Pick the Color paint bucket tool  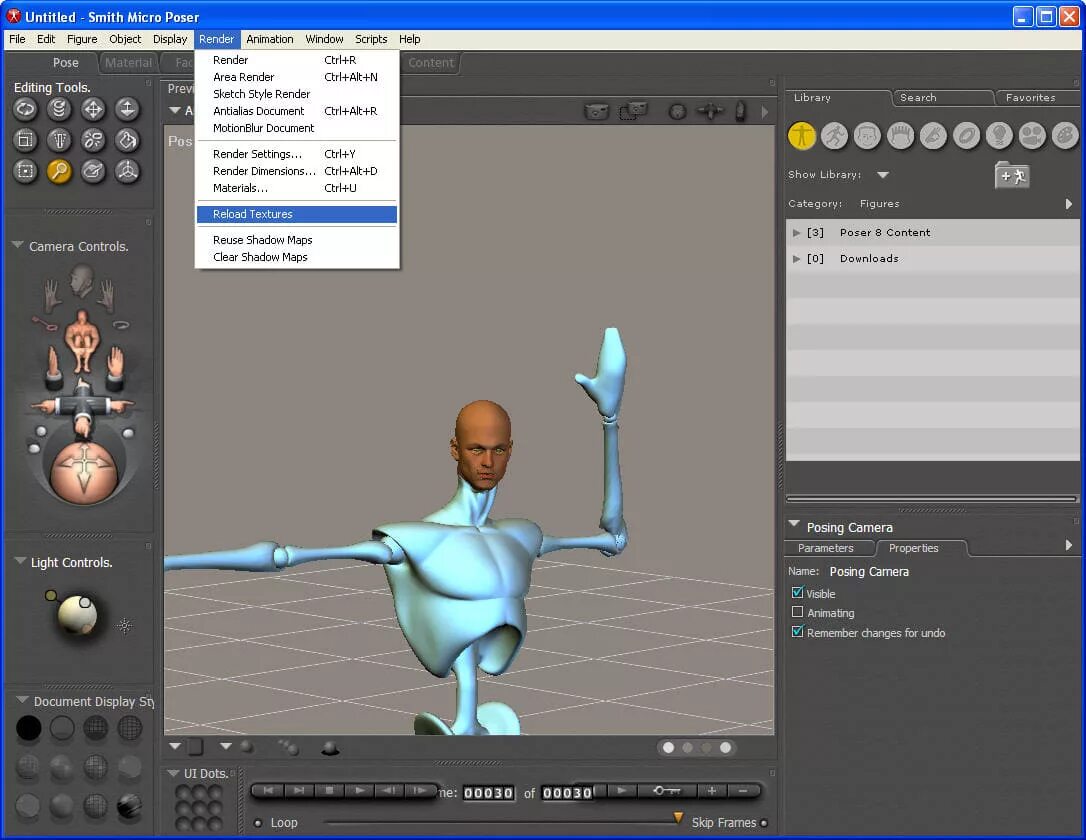[x=127, y=140]
